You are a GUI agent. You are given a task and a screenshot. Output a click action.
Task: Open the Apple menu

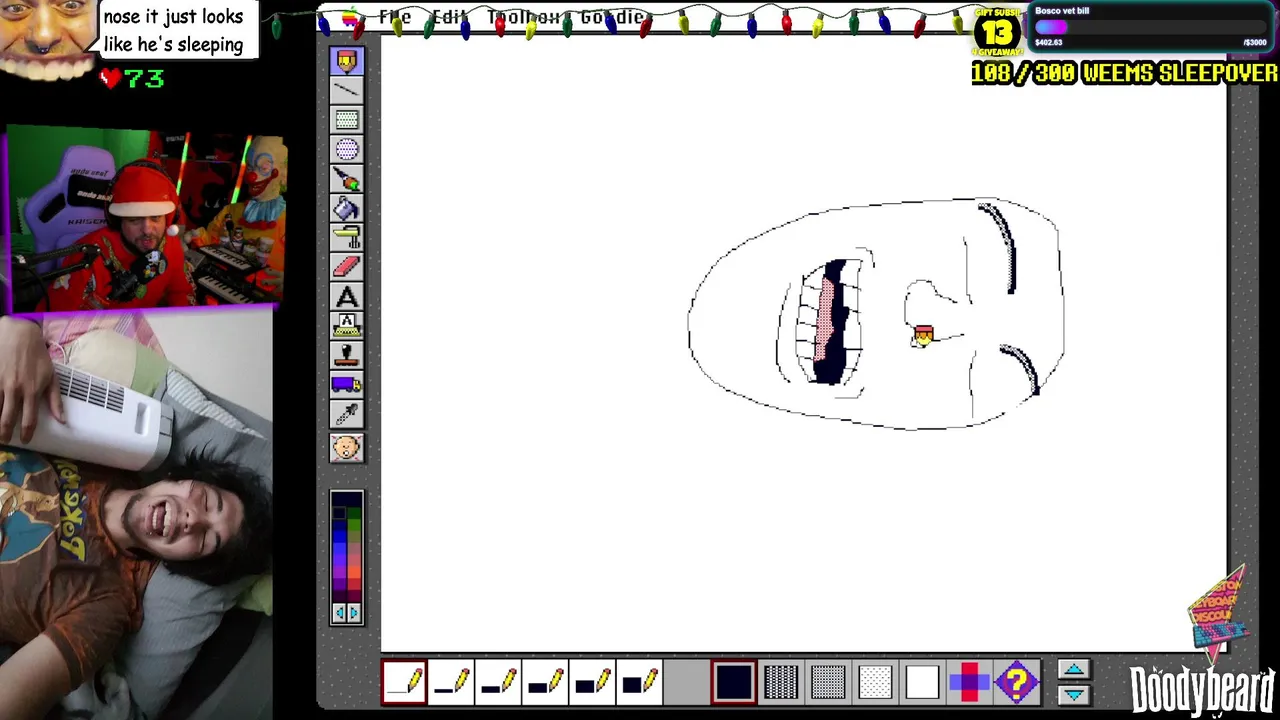click(351, 18)
